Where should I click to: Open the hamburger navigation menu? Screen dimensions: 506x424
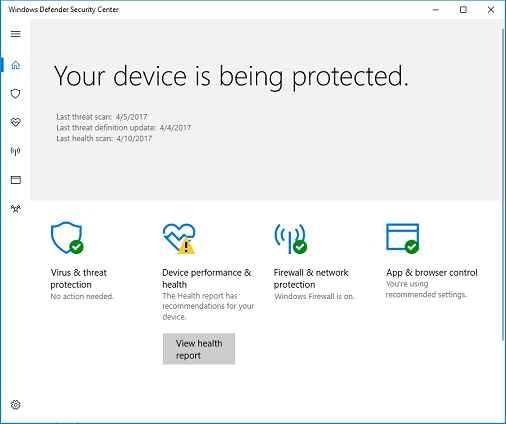[x=16, y=34]
